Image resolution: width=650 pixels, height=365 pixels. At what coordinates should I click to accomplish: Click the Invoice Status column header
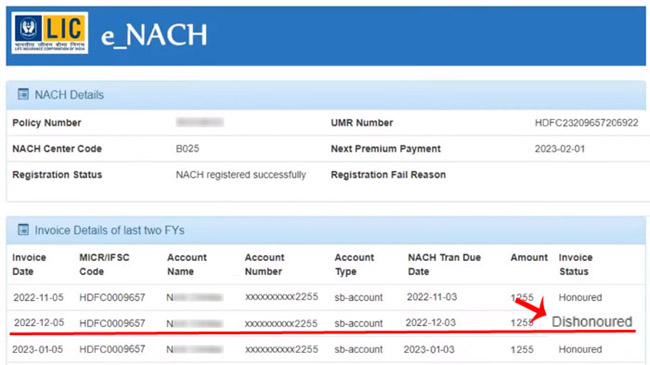pos(575,264)
